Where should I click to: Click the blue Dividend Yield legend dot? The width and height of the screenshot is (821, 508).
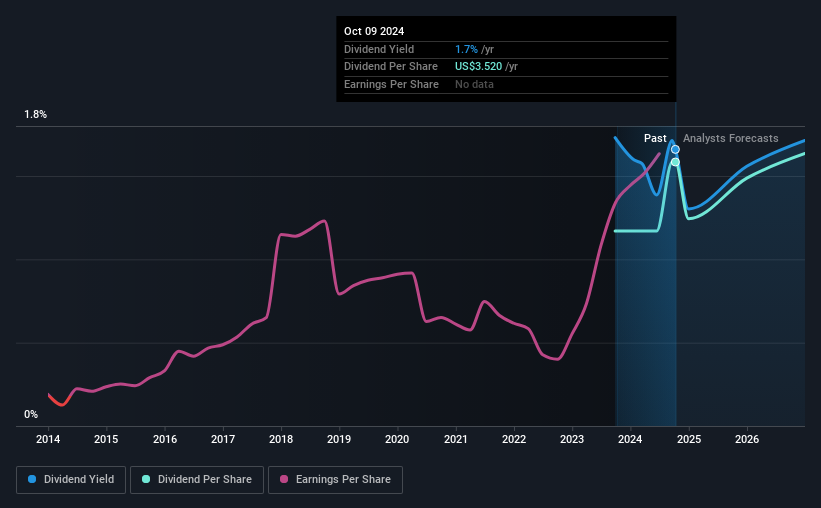(x=32, y=479)
